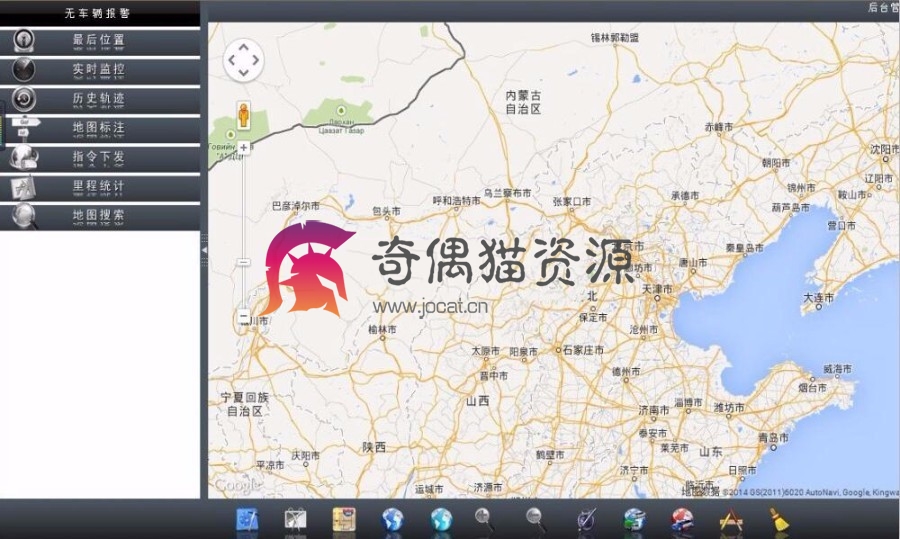This screenshot has width=900, height=539.
Task: Zoom out using the map minus button
Action: point(243,316)
